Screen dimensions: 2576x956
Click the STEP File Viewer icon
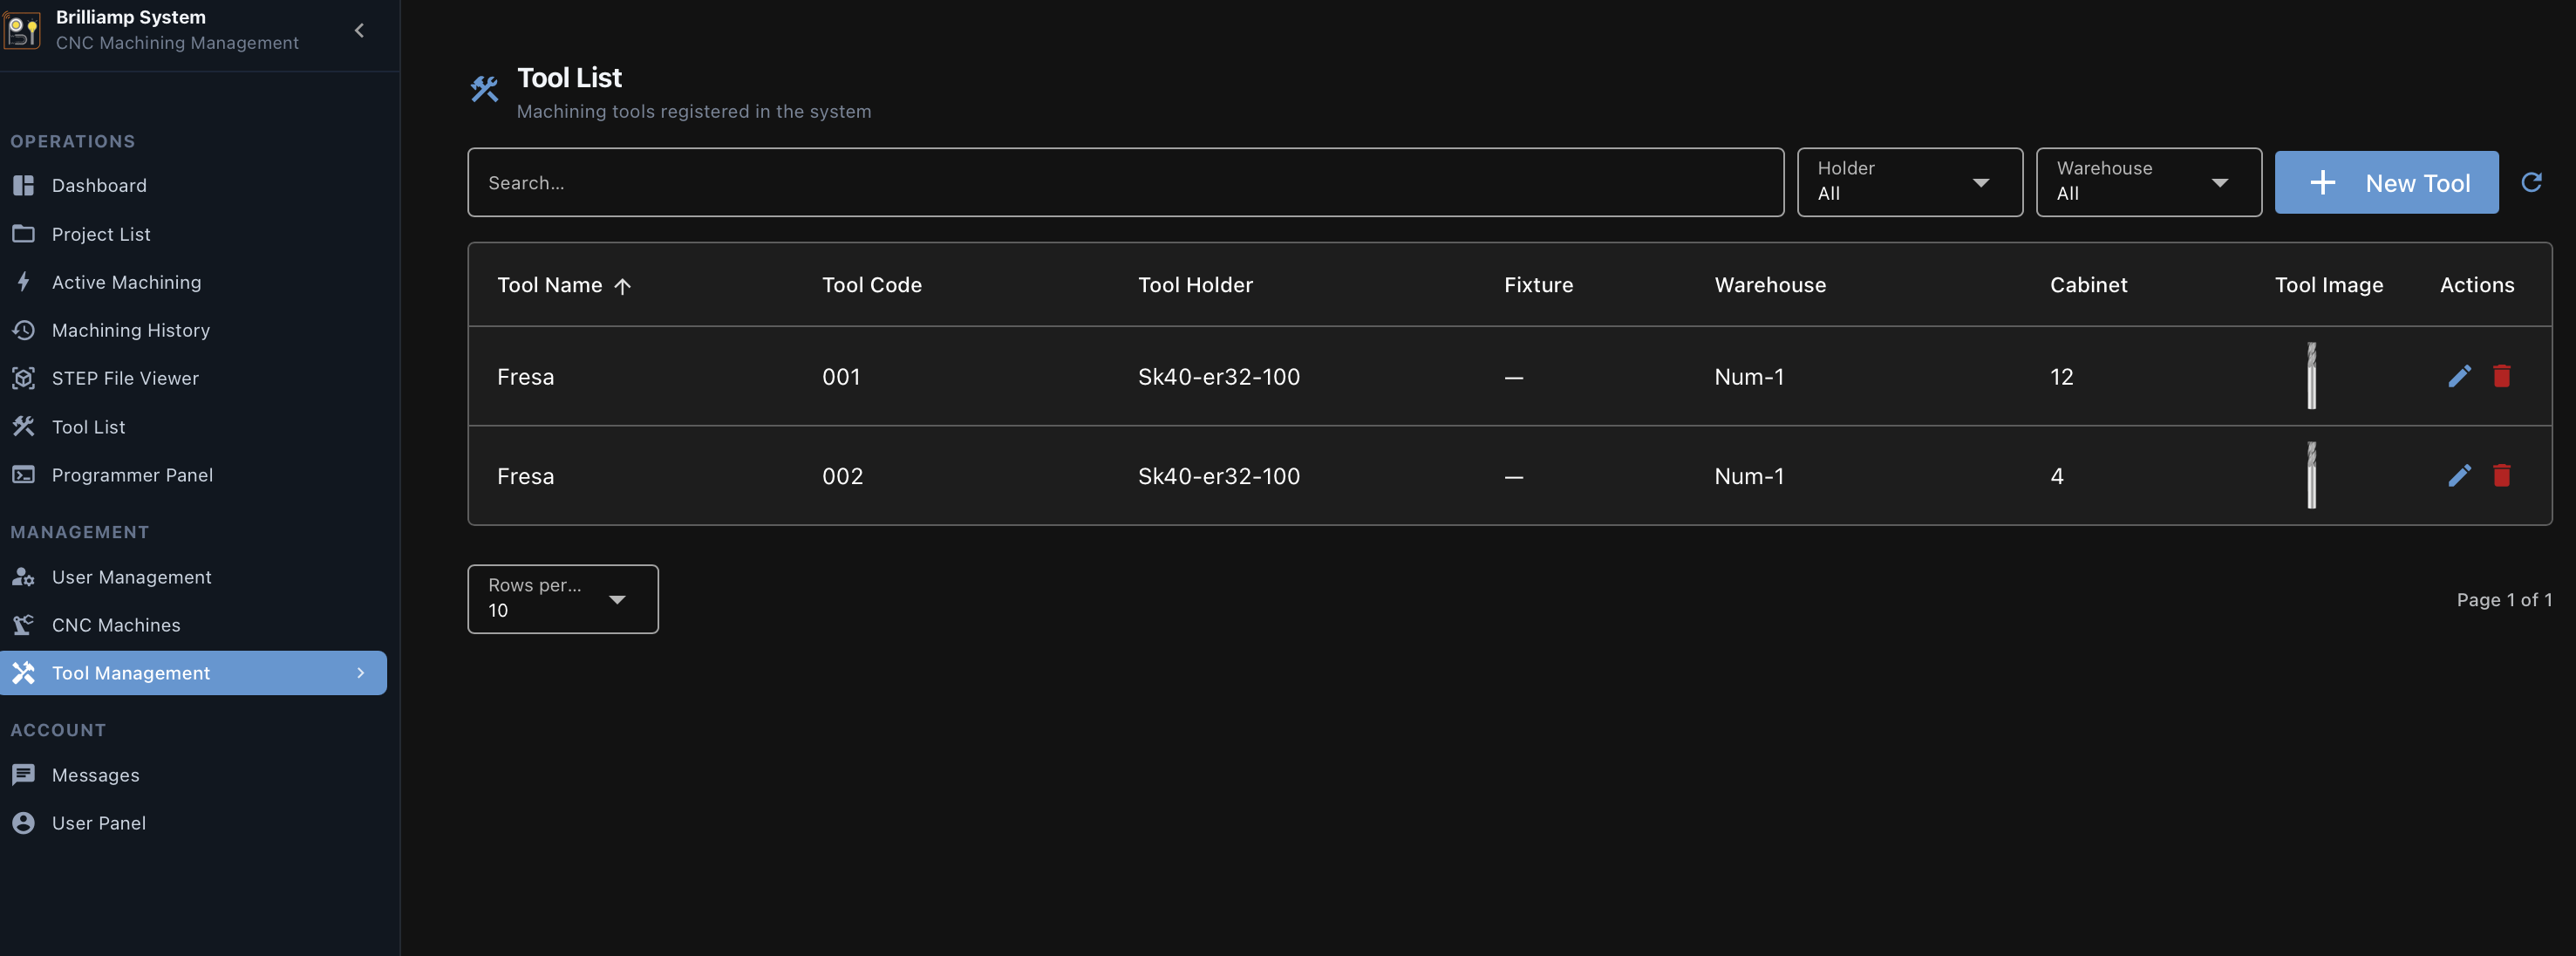[x=24, y=378]
